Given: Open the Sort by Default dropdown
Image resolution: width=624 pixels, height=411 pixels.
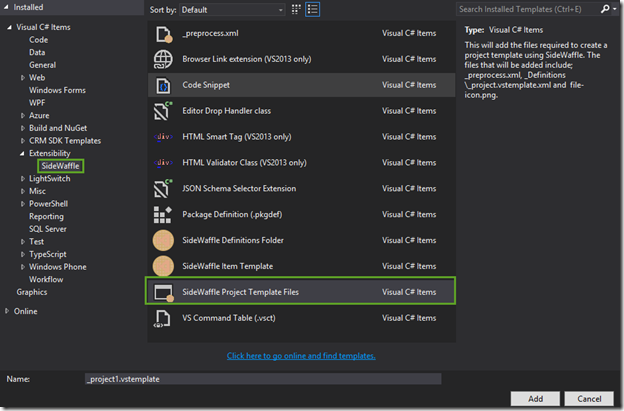Looking at the screenshot, I should click(x=232, y=10).
